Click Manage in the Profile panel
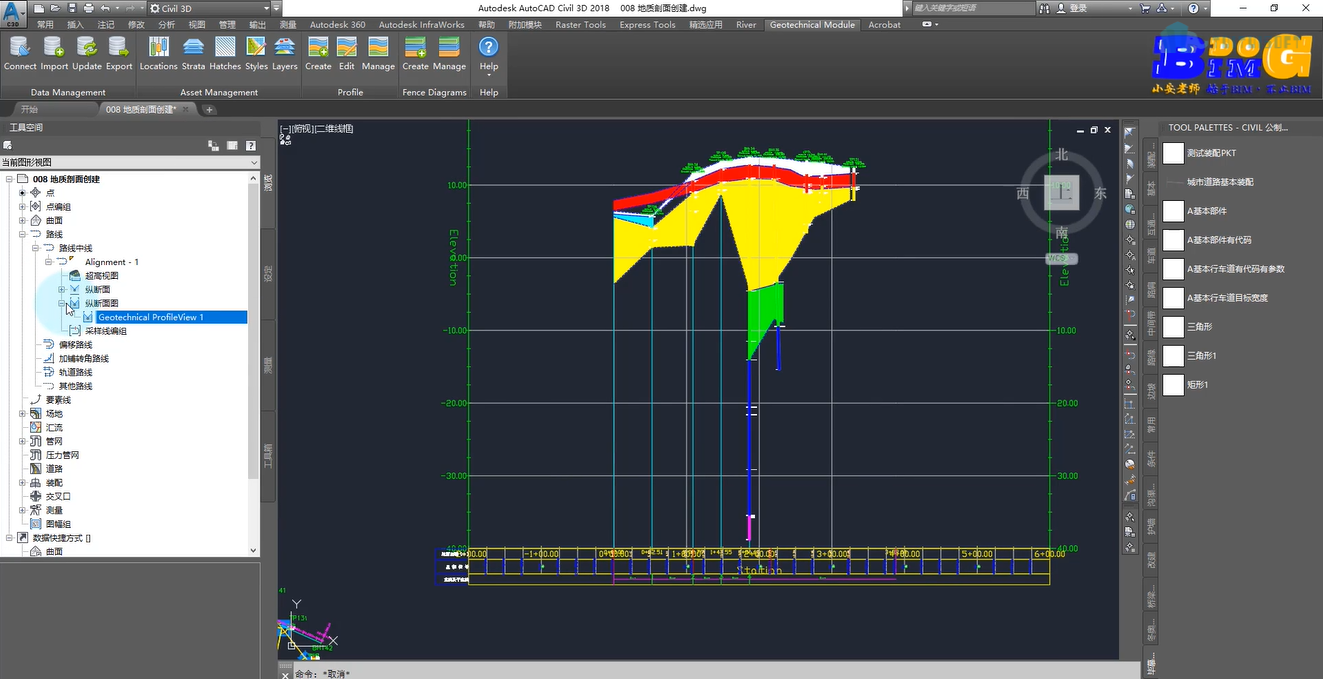Viewport: 1323px width, 679px height. tap(378, 53)
